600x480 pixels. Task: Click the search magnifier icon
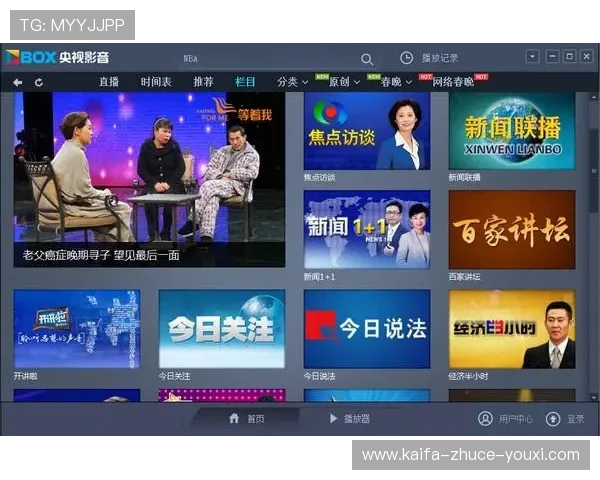pyautogui.click(x=367, y=59)
